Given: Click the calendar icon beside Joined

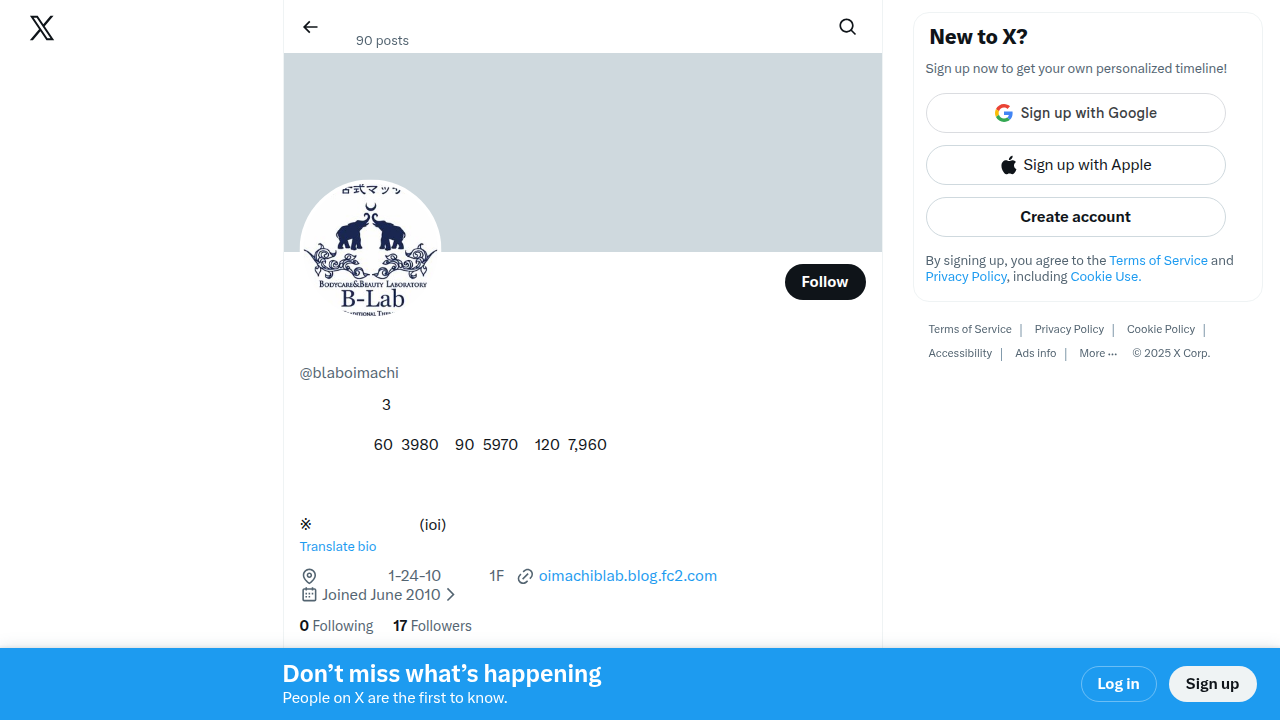Looking at the screenshot, I should tap(309, 595).
